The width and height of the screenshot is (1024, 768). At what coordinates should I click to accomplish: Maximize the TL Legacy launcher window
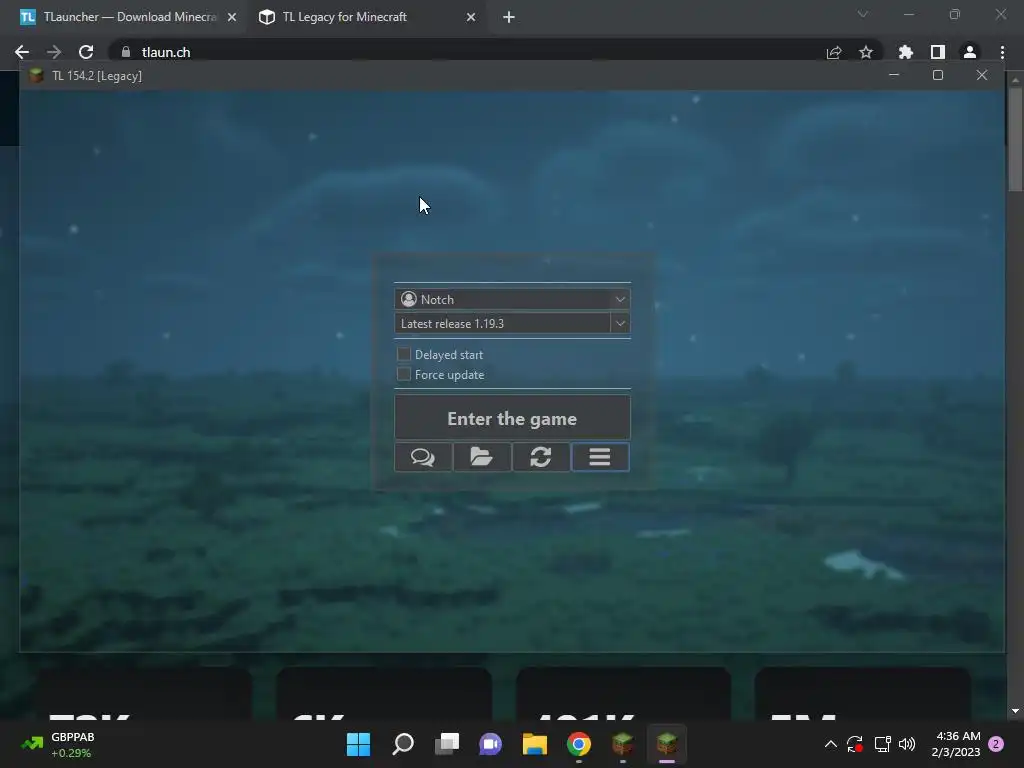(938, 75)
